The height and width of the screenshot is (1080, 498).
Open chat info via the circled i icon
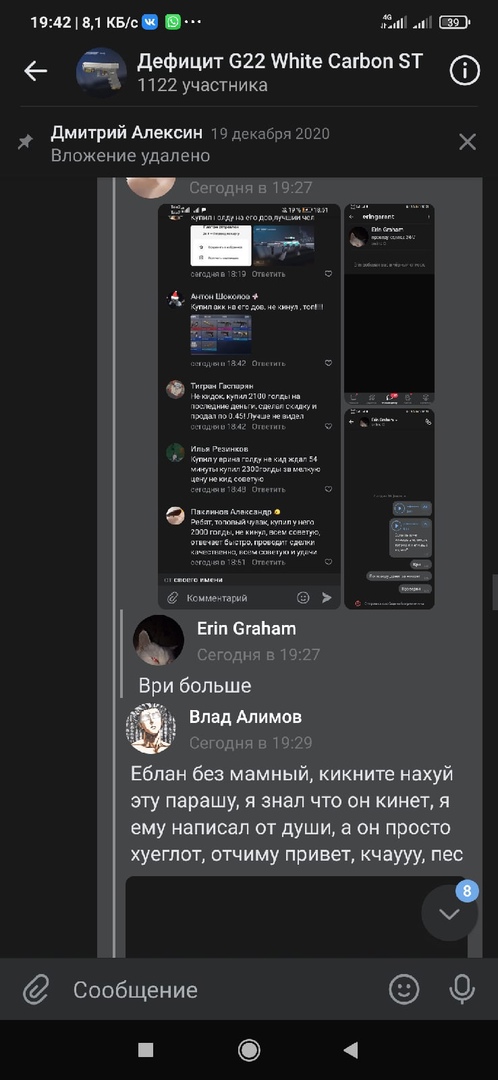pyautogui.click(x=465, y=70)
